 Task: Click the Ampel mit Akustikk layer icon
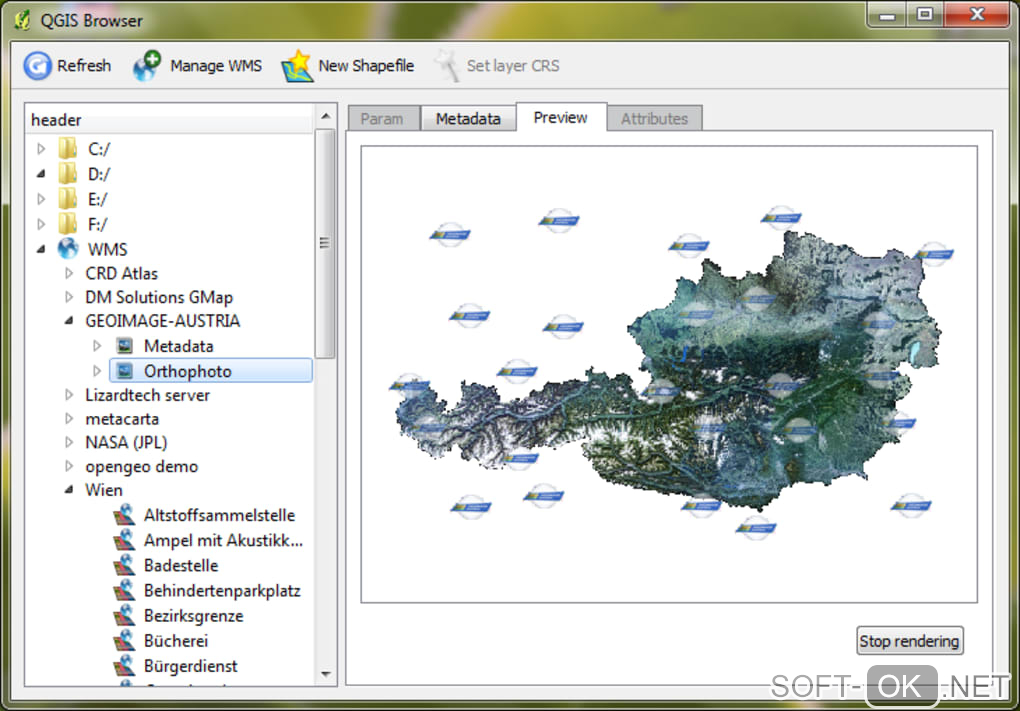(x=124, y=540)
